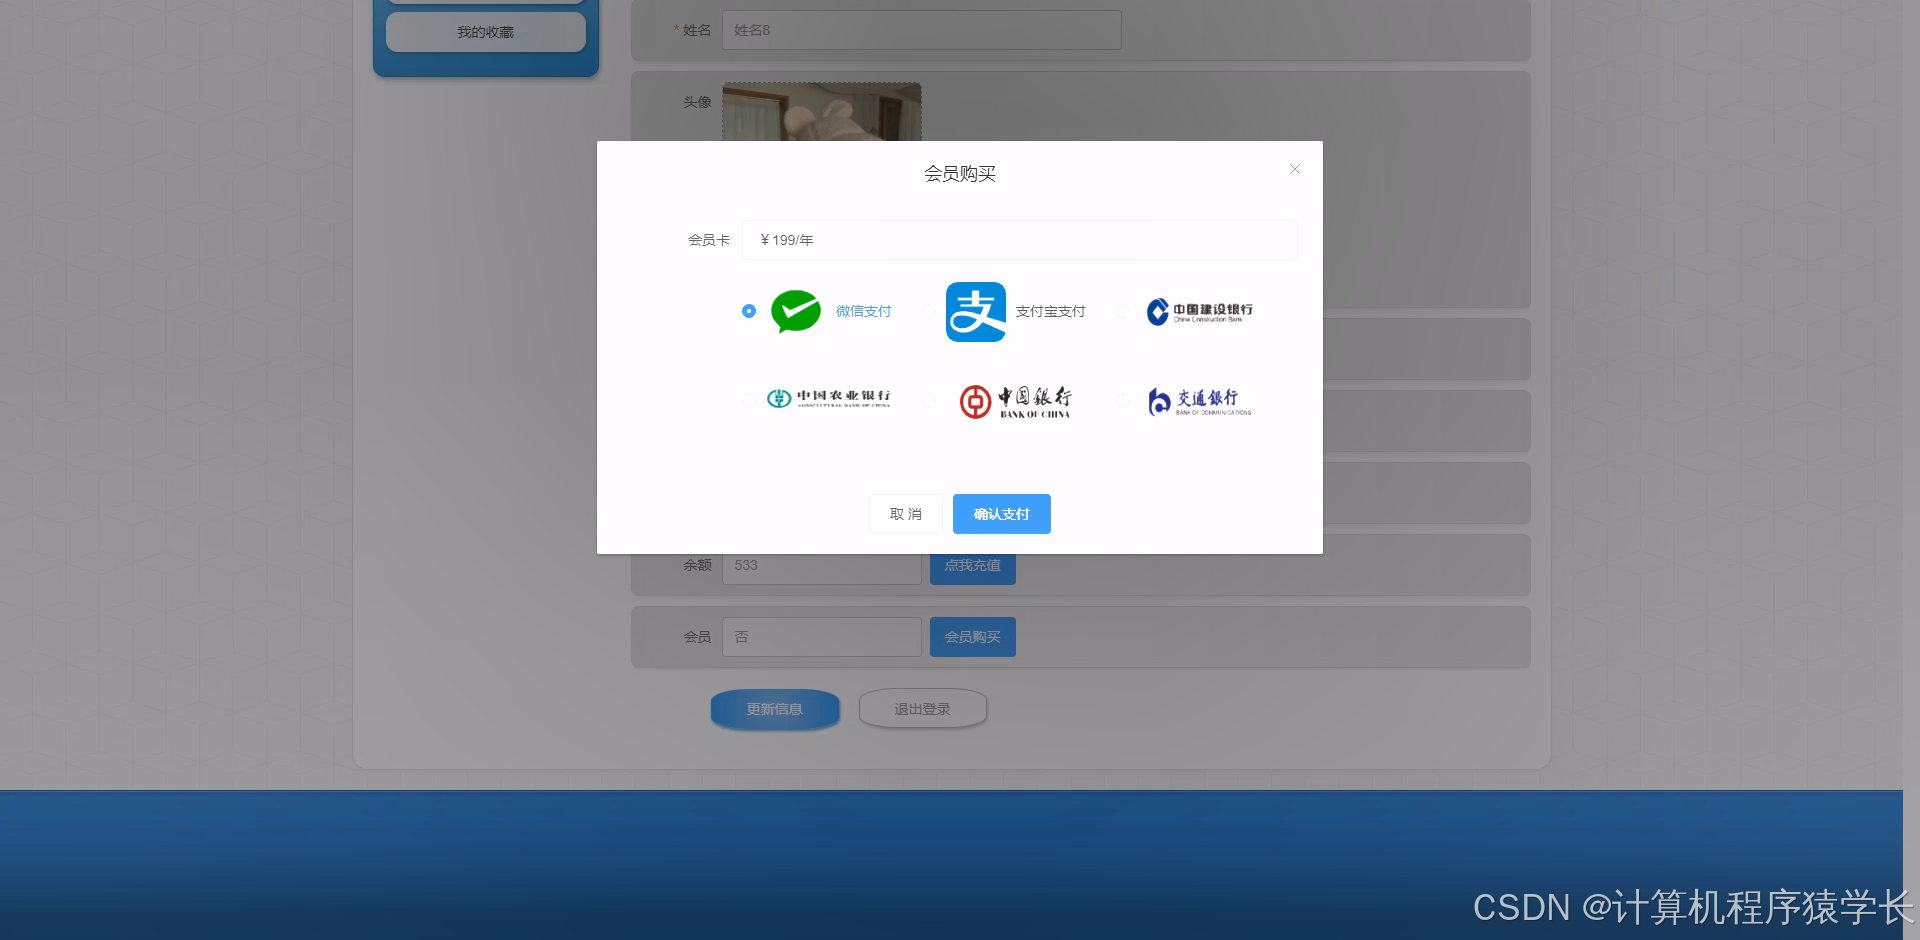
Task: Click the 确认支付 button
Action: (1001, 513)
